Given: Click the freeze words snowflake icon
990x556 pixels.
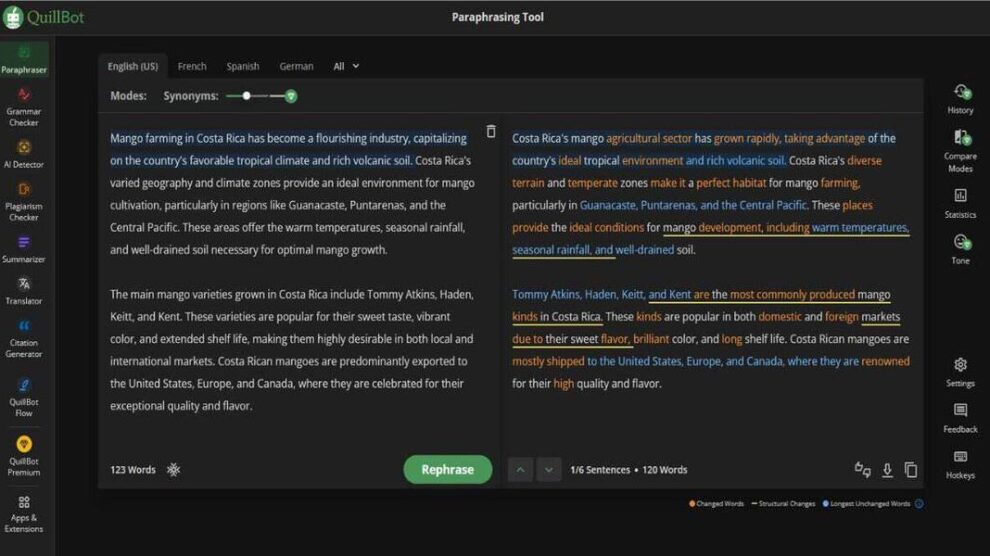Looking at the screenshot, I should pyautogui.click(x=173, y=470).
